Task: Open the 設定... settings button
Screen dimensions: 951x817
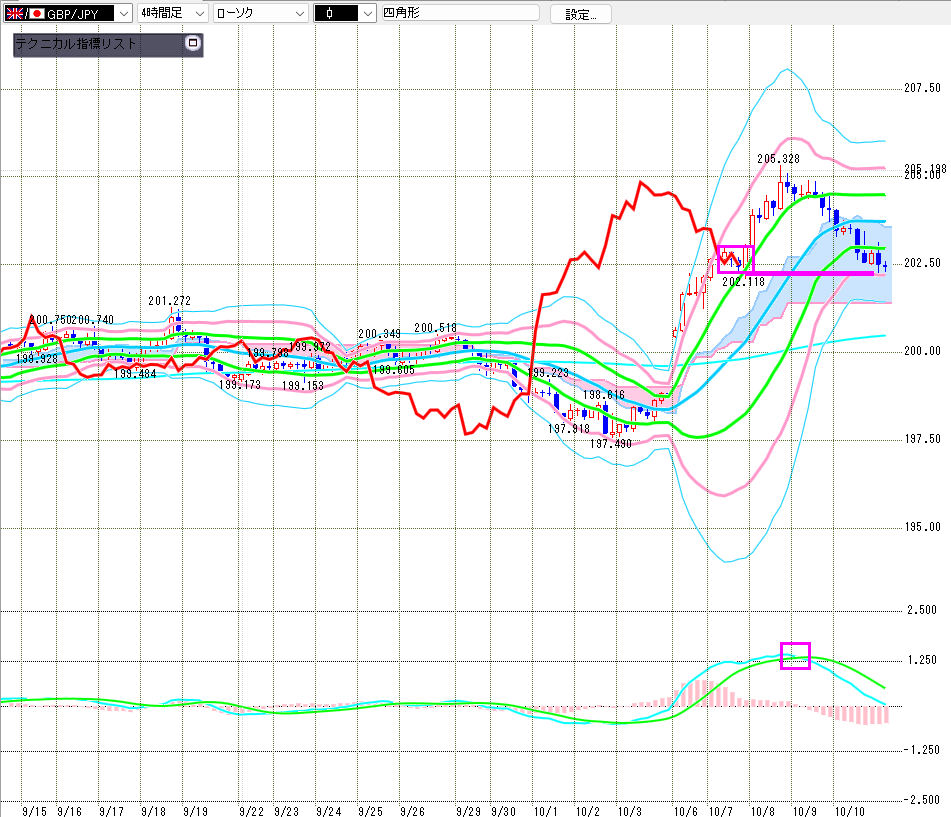Action: coord(581,14)
